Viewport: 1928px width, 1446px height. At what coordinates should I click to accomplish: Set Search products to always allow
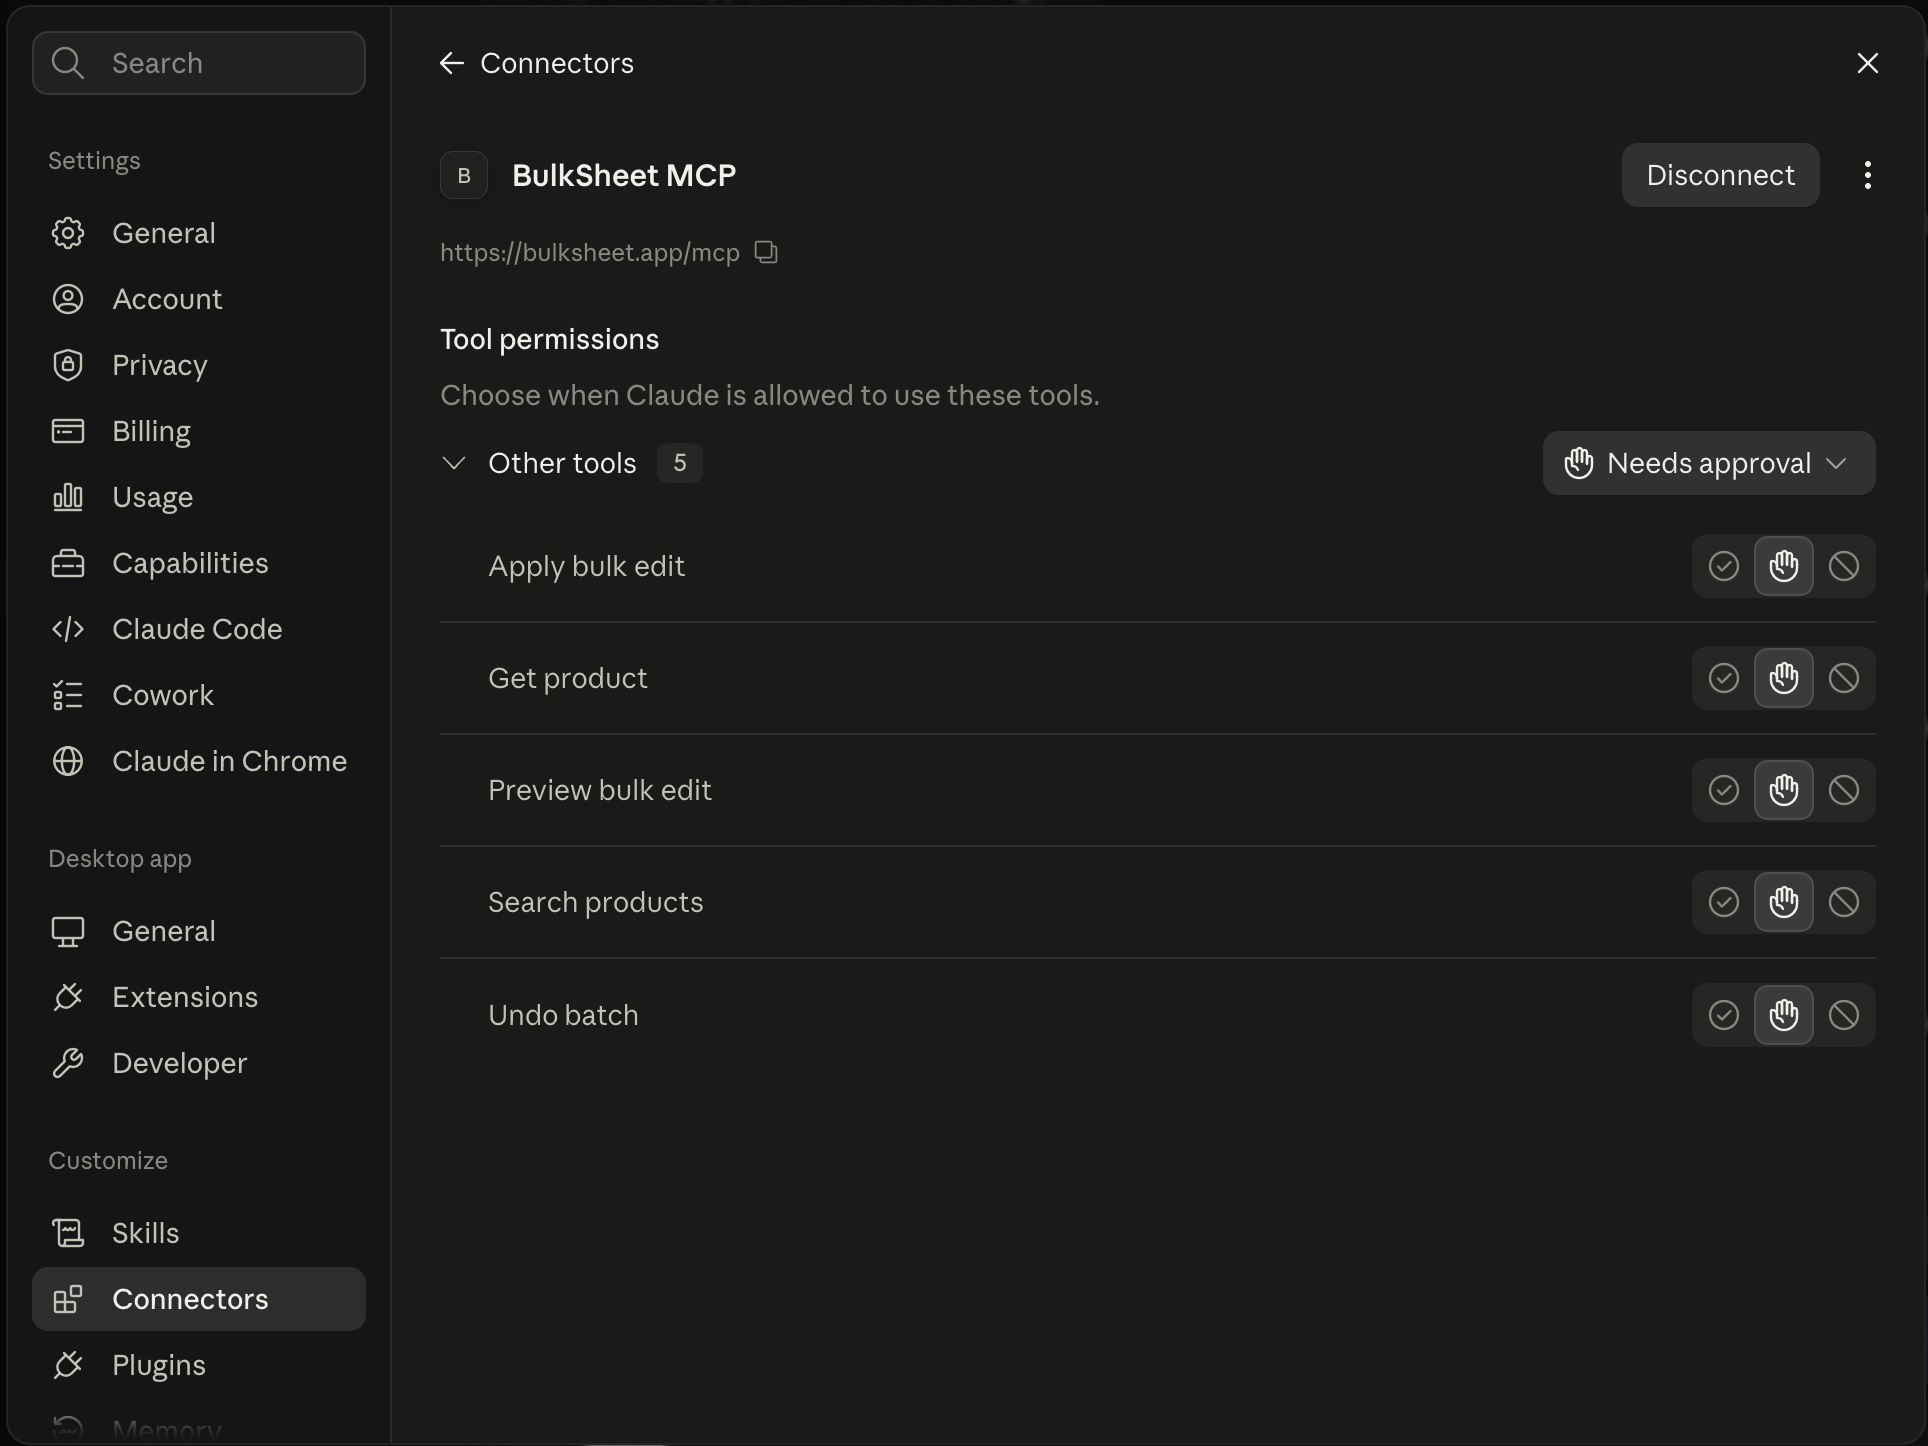tap(1723, 902)
